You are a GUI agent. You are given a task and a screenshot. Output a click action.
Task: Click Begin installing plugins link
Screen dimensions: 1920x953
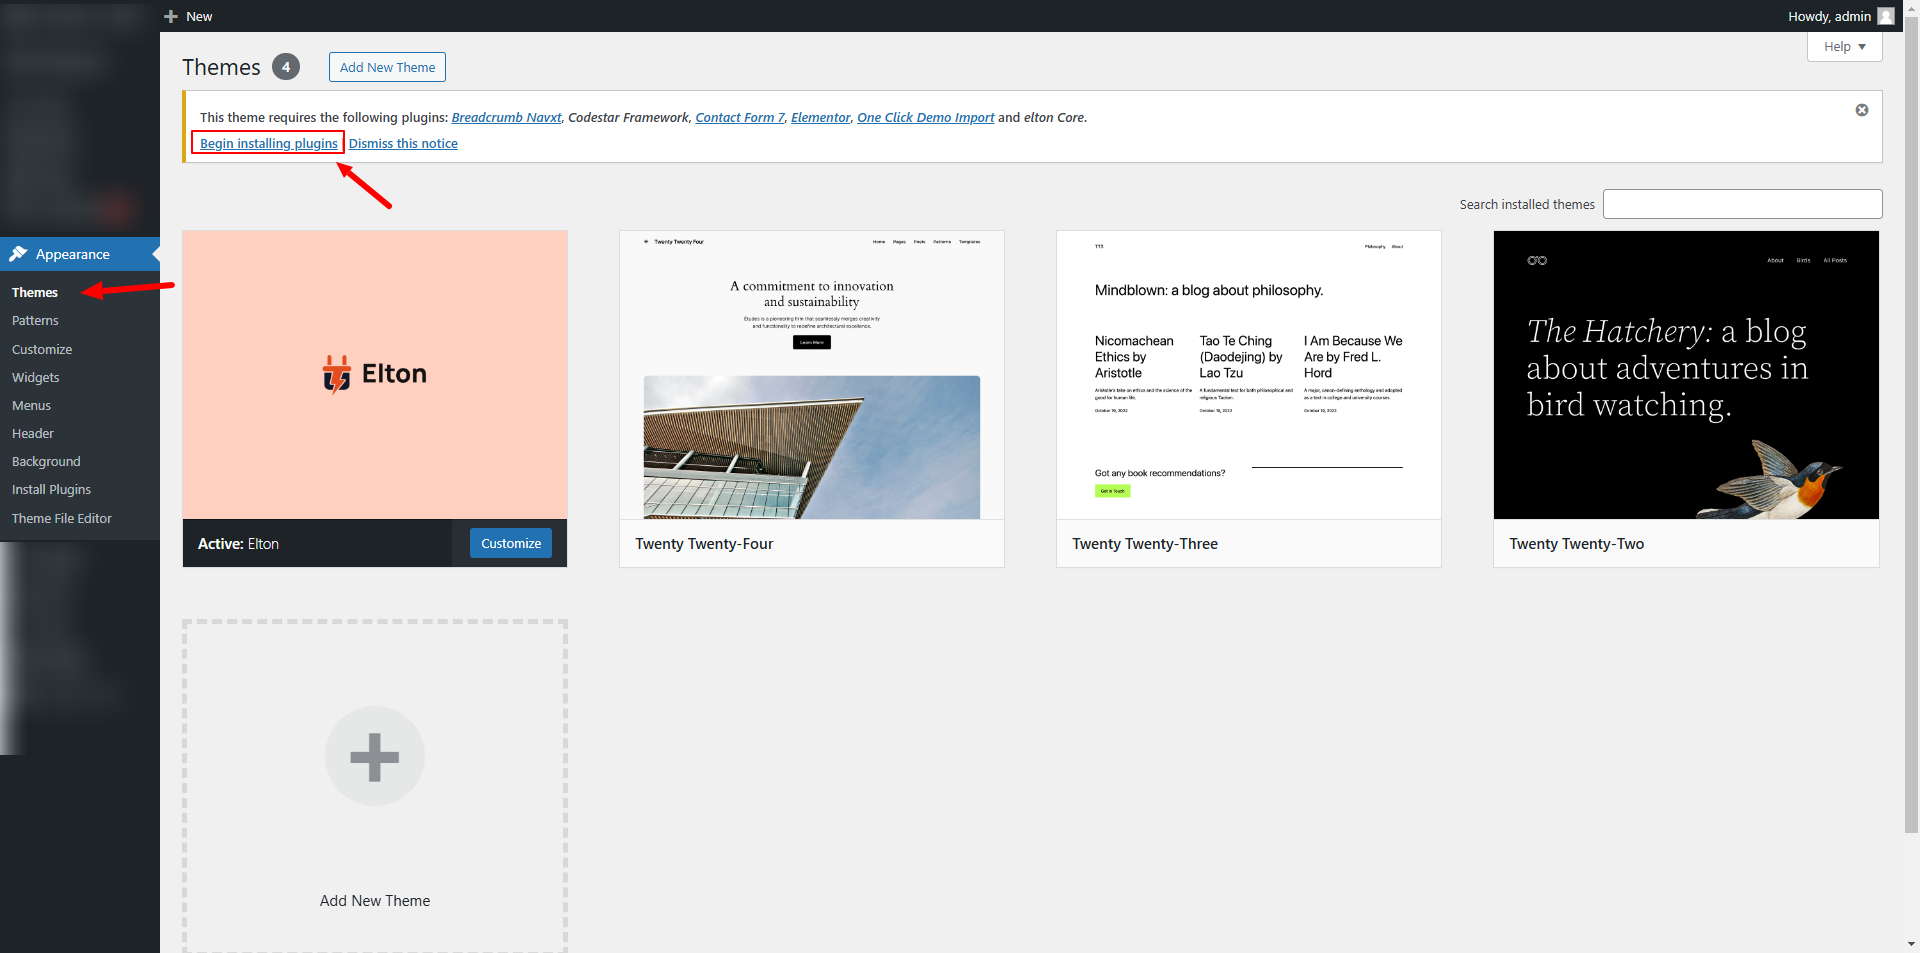coord(268,144)
